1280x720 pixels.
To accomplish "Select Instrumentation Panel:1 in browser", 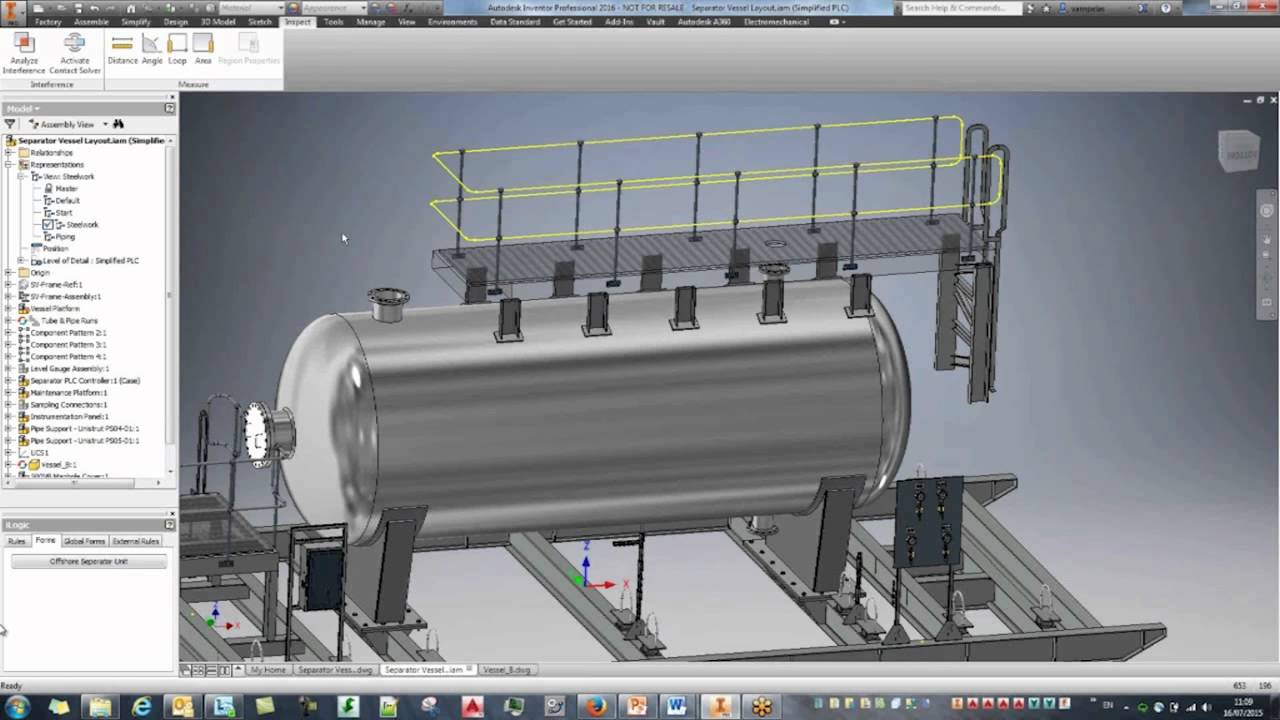I will pos(68,417).
